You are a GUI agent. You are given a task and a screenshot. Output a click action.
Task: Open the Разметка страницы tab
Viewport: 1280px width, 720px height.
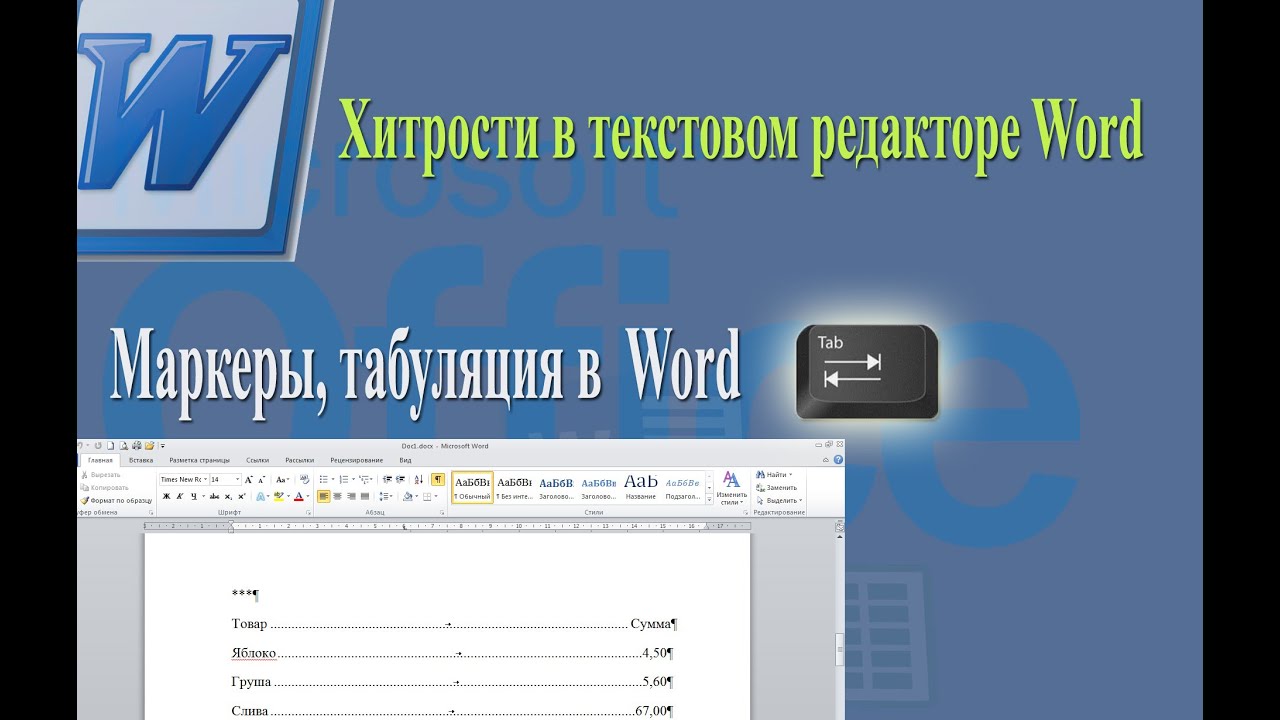click(x=199, y=460)
